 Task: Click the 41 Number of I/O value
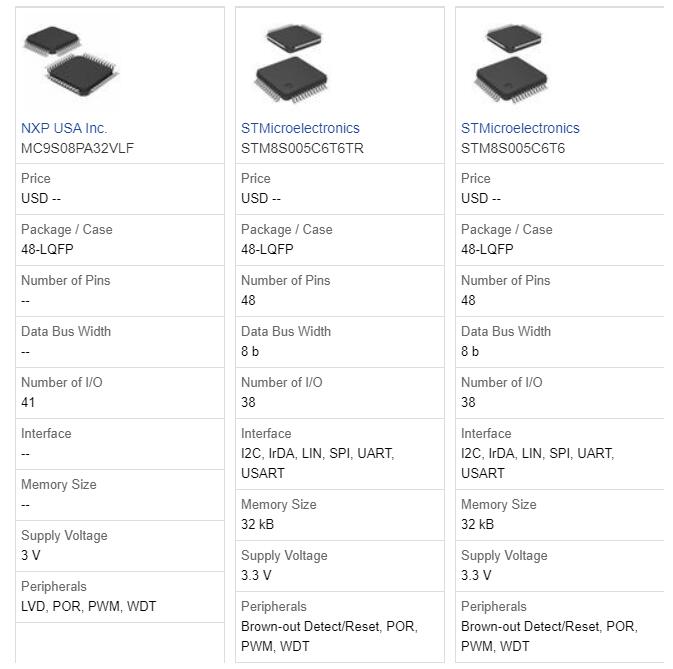28,402
